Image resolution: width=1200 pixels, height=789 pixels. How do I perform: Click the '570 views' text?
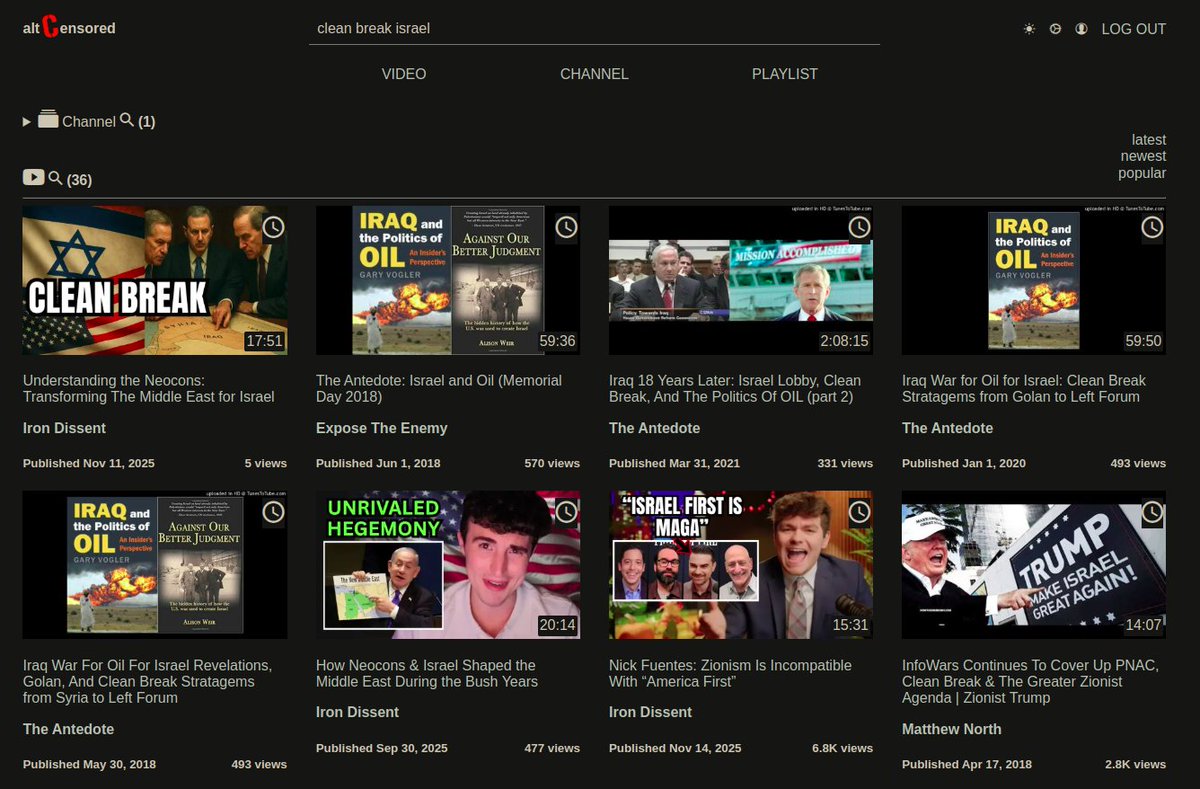coord(552,463)
